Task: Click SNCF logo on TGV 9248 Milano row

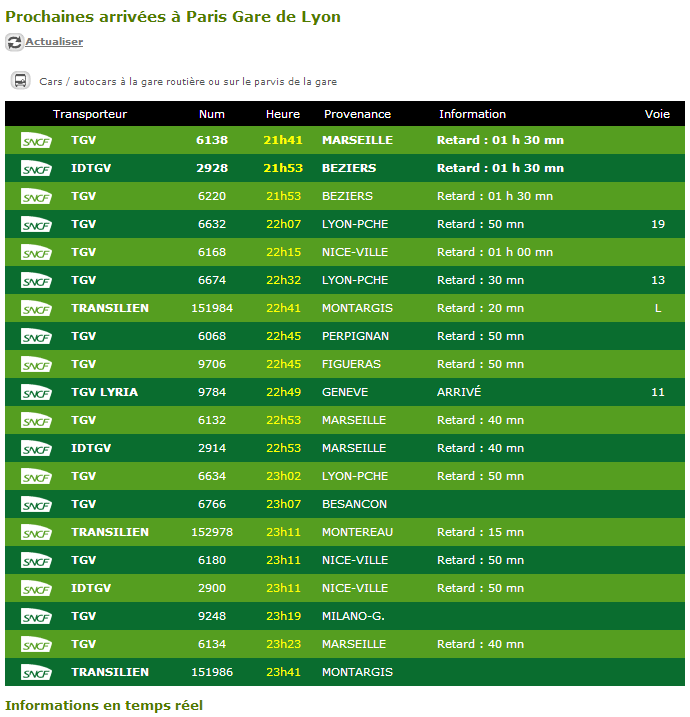Action: pos(36,617)
